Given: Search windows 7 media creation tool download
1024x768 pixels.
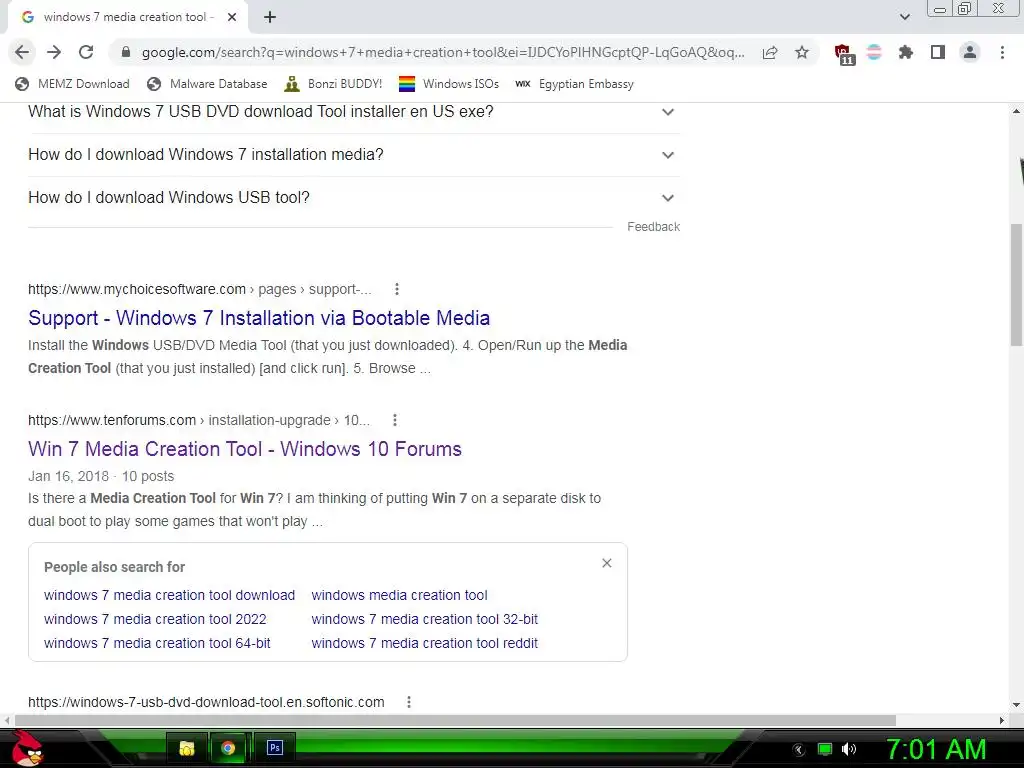Looking at the screenshot, I should tap(169, 595).
